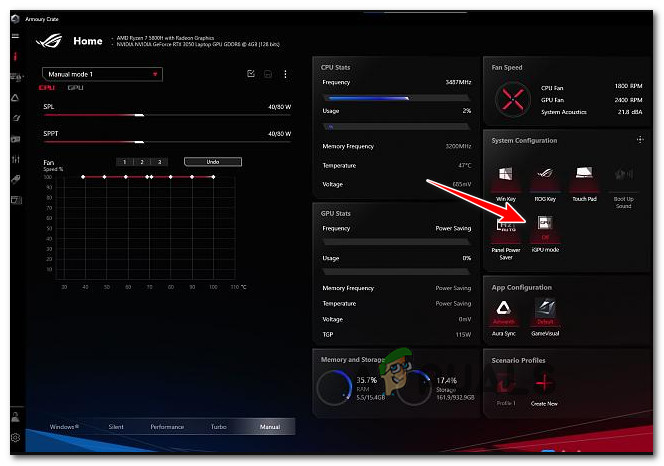Viewport: 664px width, 466px height.
Task: Open the three-dot more options menu
Action: pyautogui.click(x=285, y=74)
